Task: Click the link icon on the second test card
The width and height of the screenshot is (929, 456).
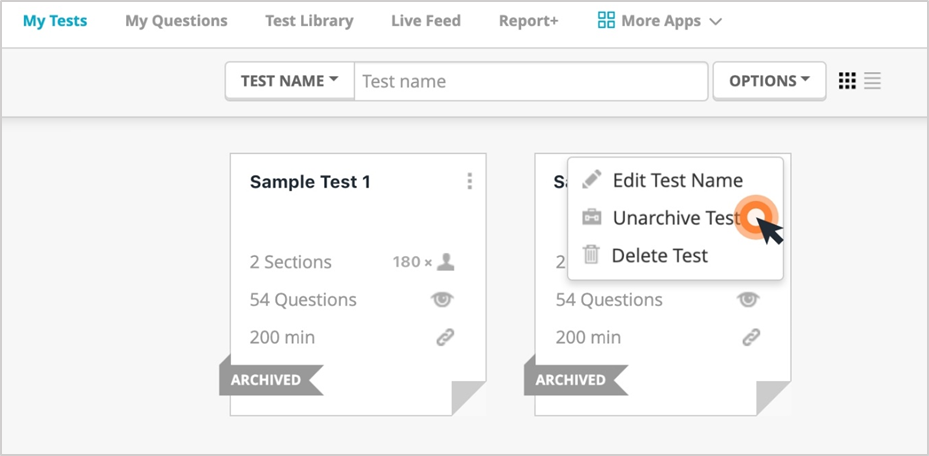Action: pos(751,338)
